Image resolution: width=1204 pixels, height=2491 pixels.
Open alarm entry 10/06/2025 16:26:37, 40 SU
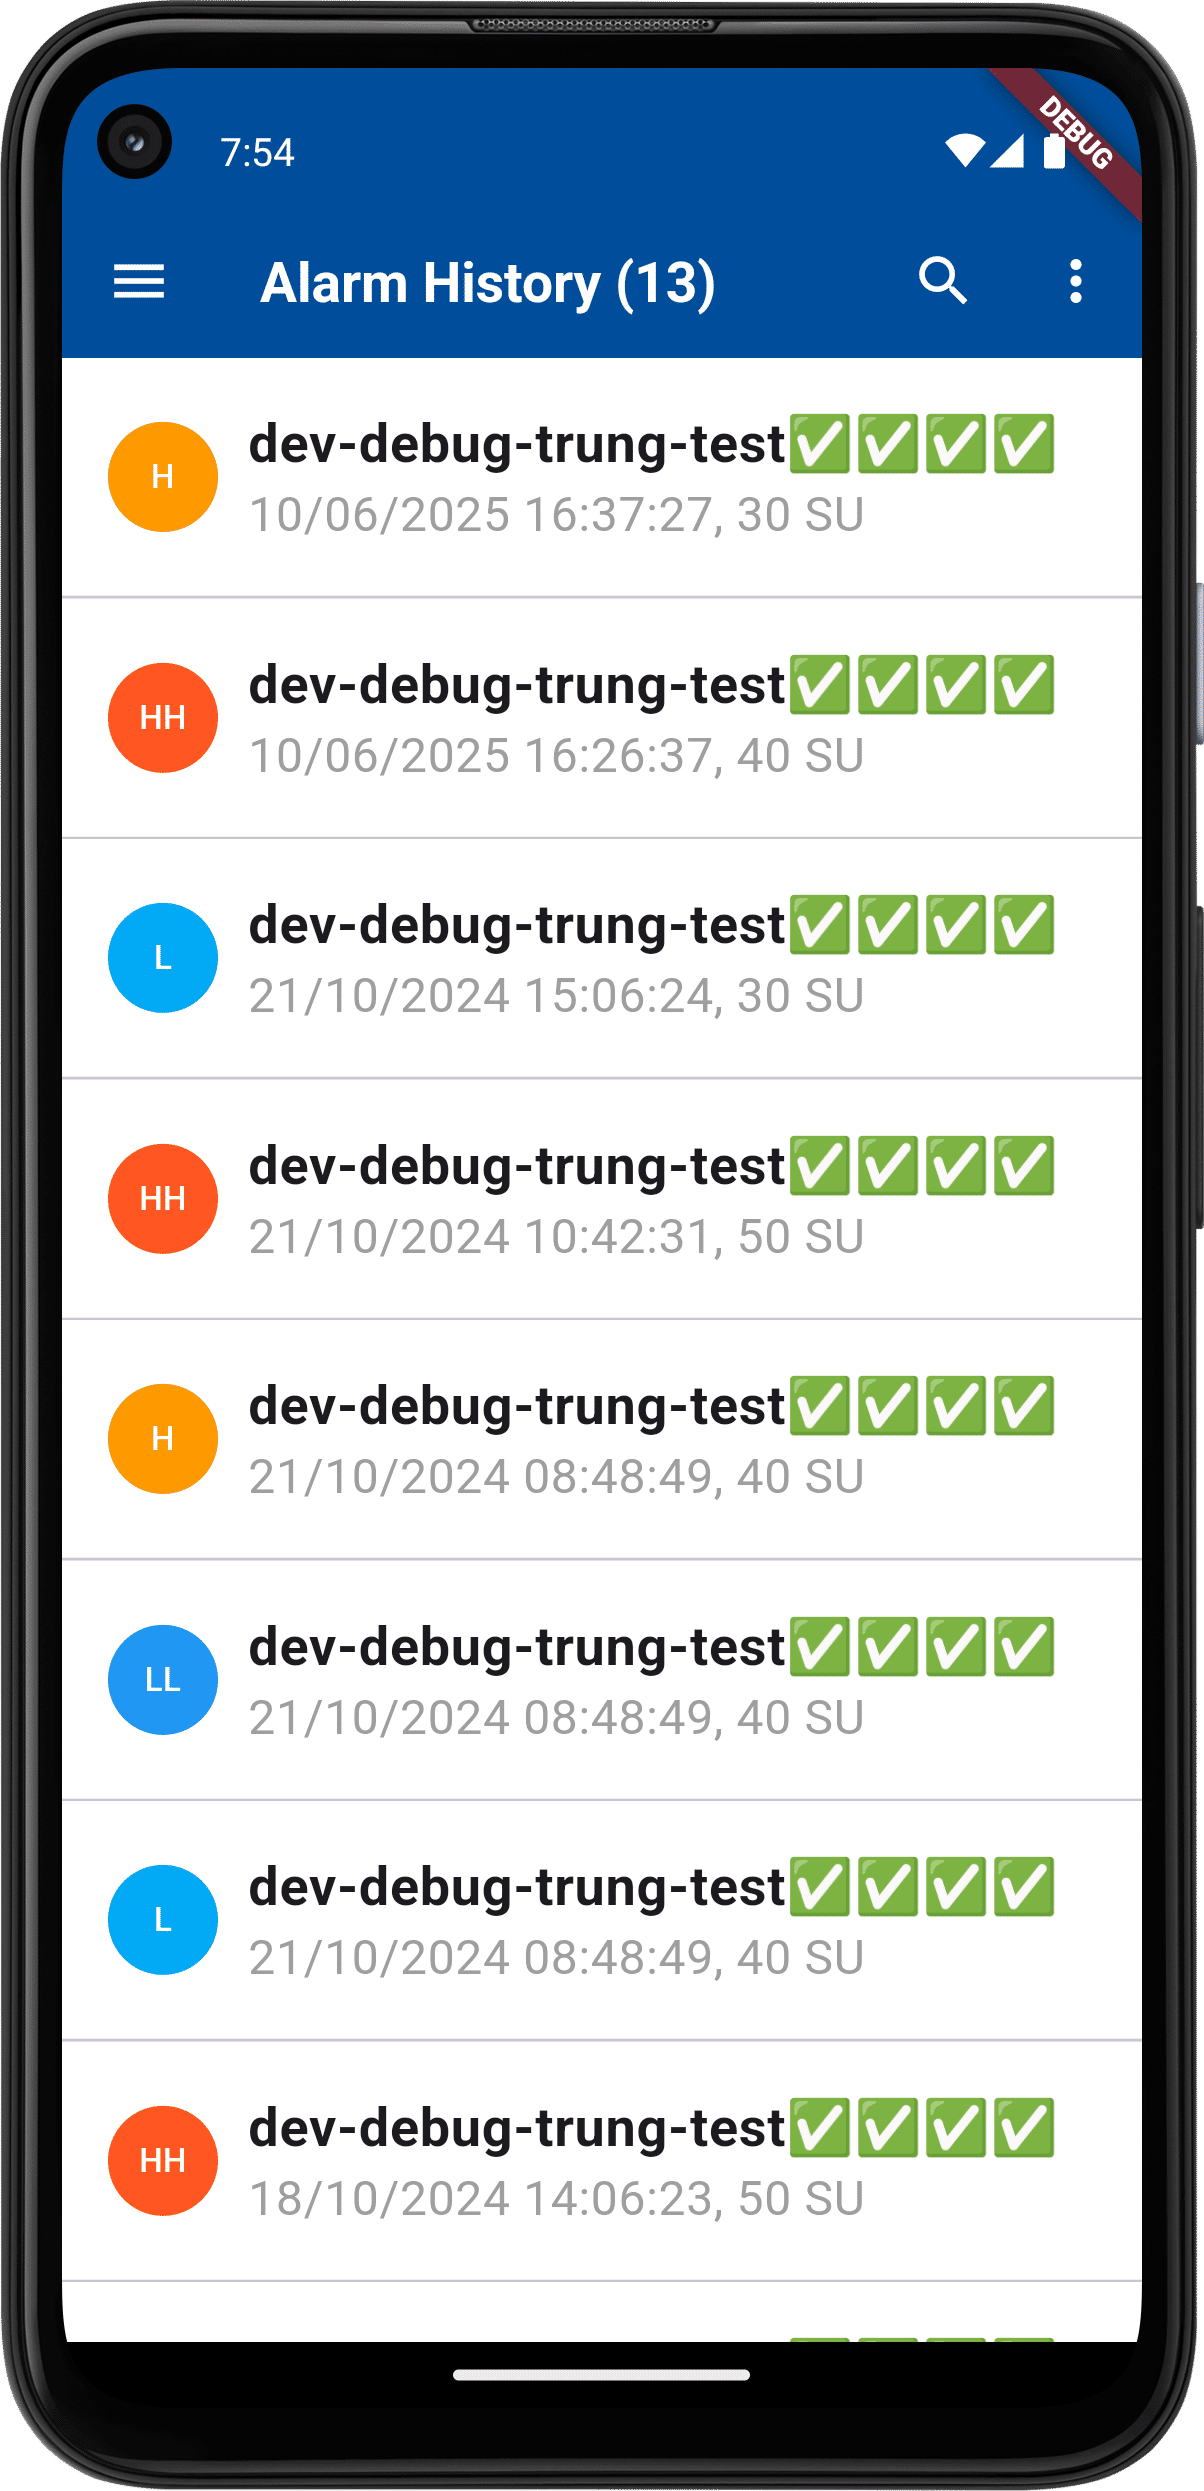pos(602,718)
